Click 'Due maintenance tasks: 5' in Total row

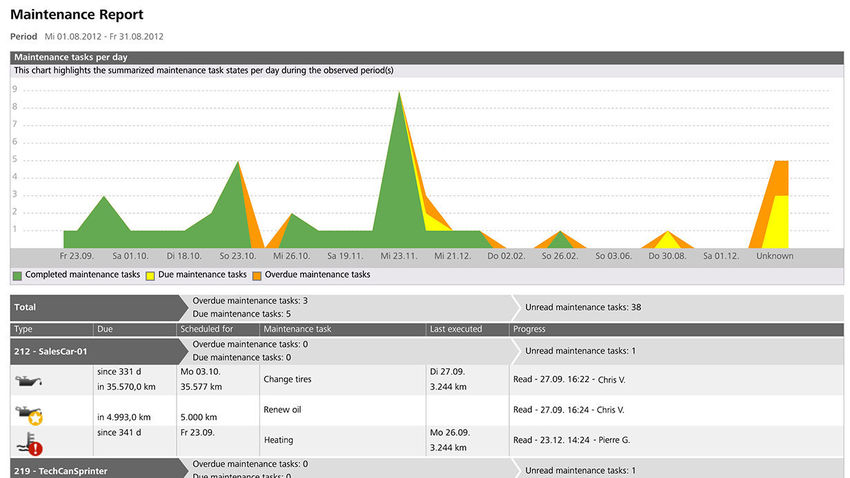pyautogui.click(x=242, y=314)
